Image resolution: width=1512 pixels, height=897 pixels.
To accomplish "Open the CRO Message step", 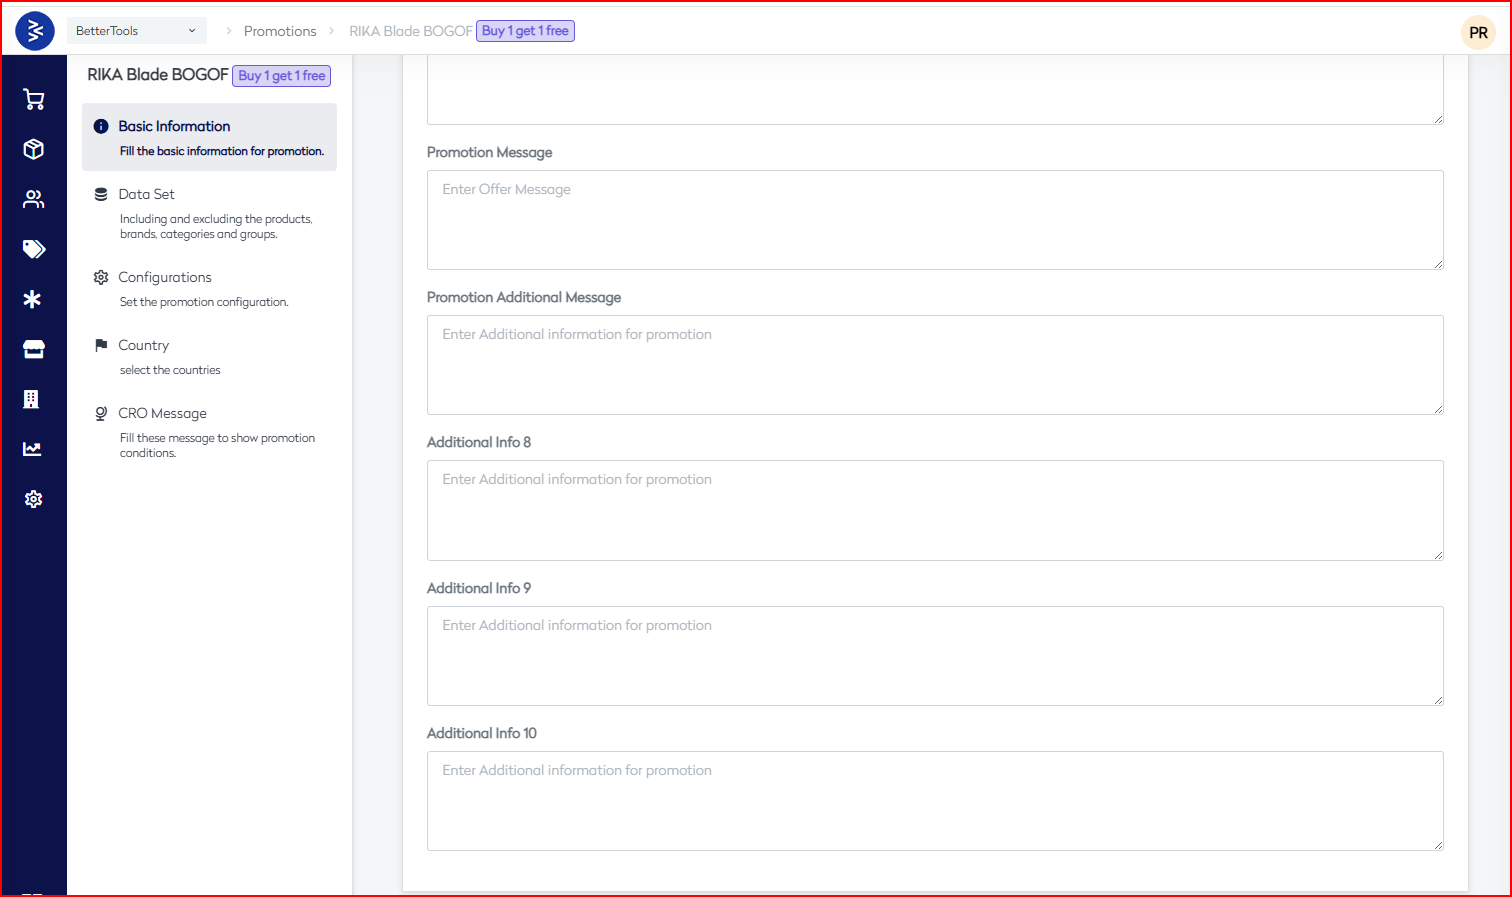I will click(x=162, y=413).
